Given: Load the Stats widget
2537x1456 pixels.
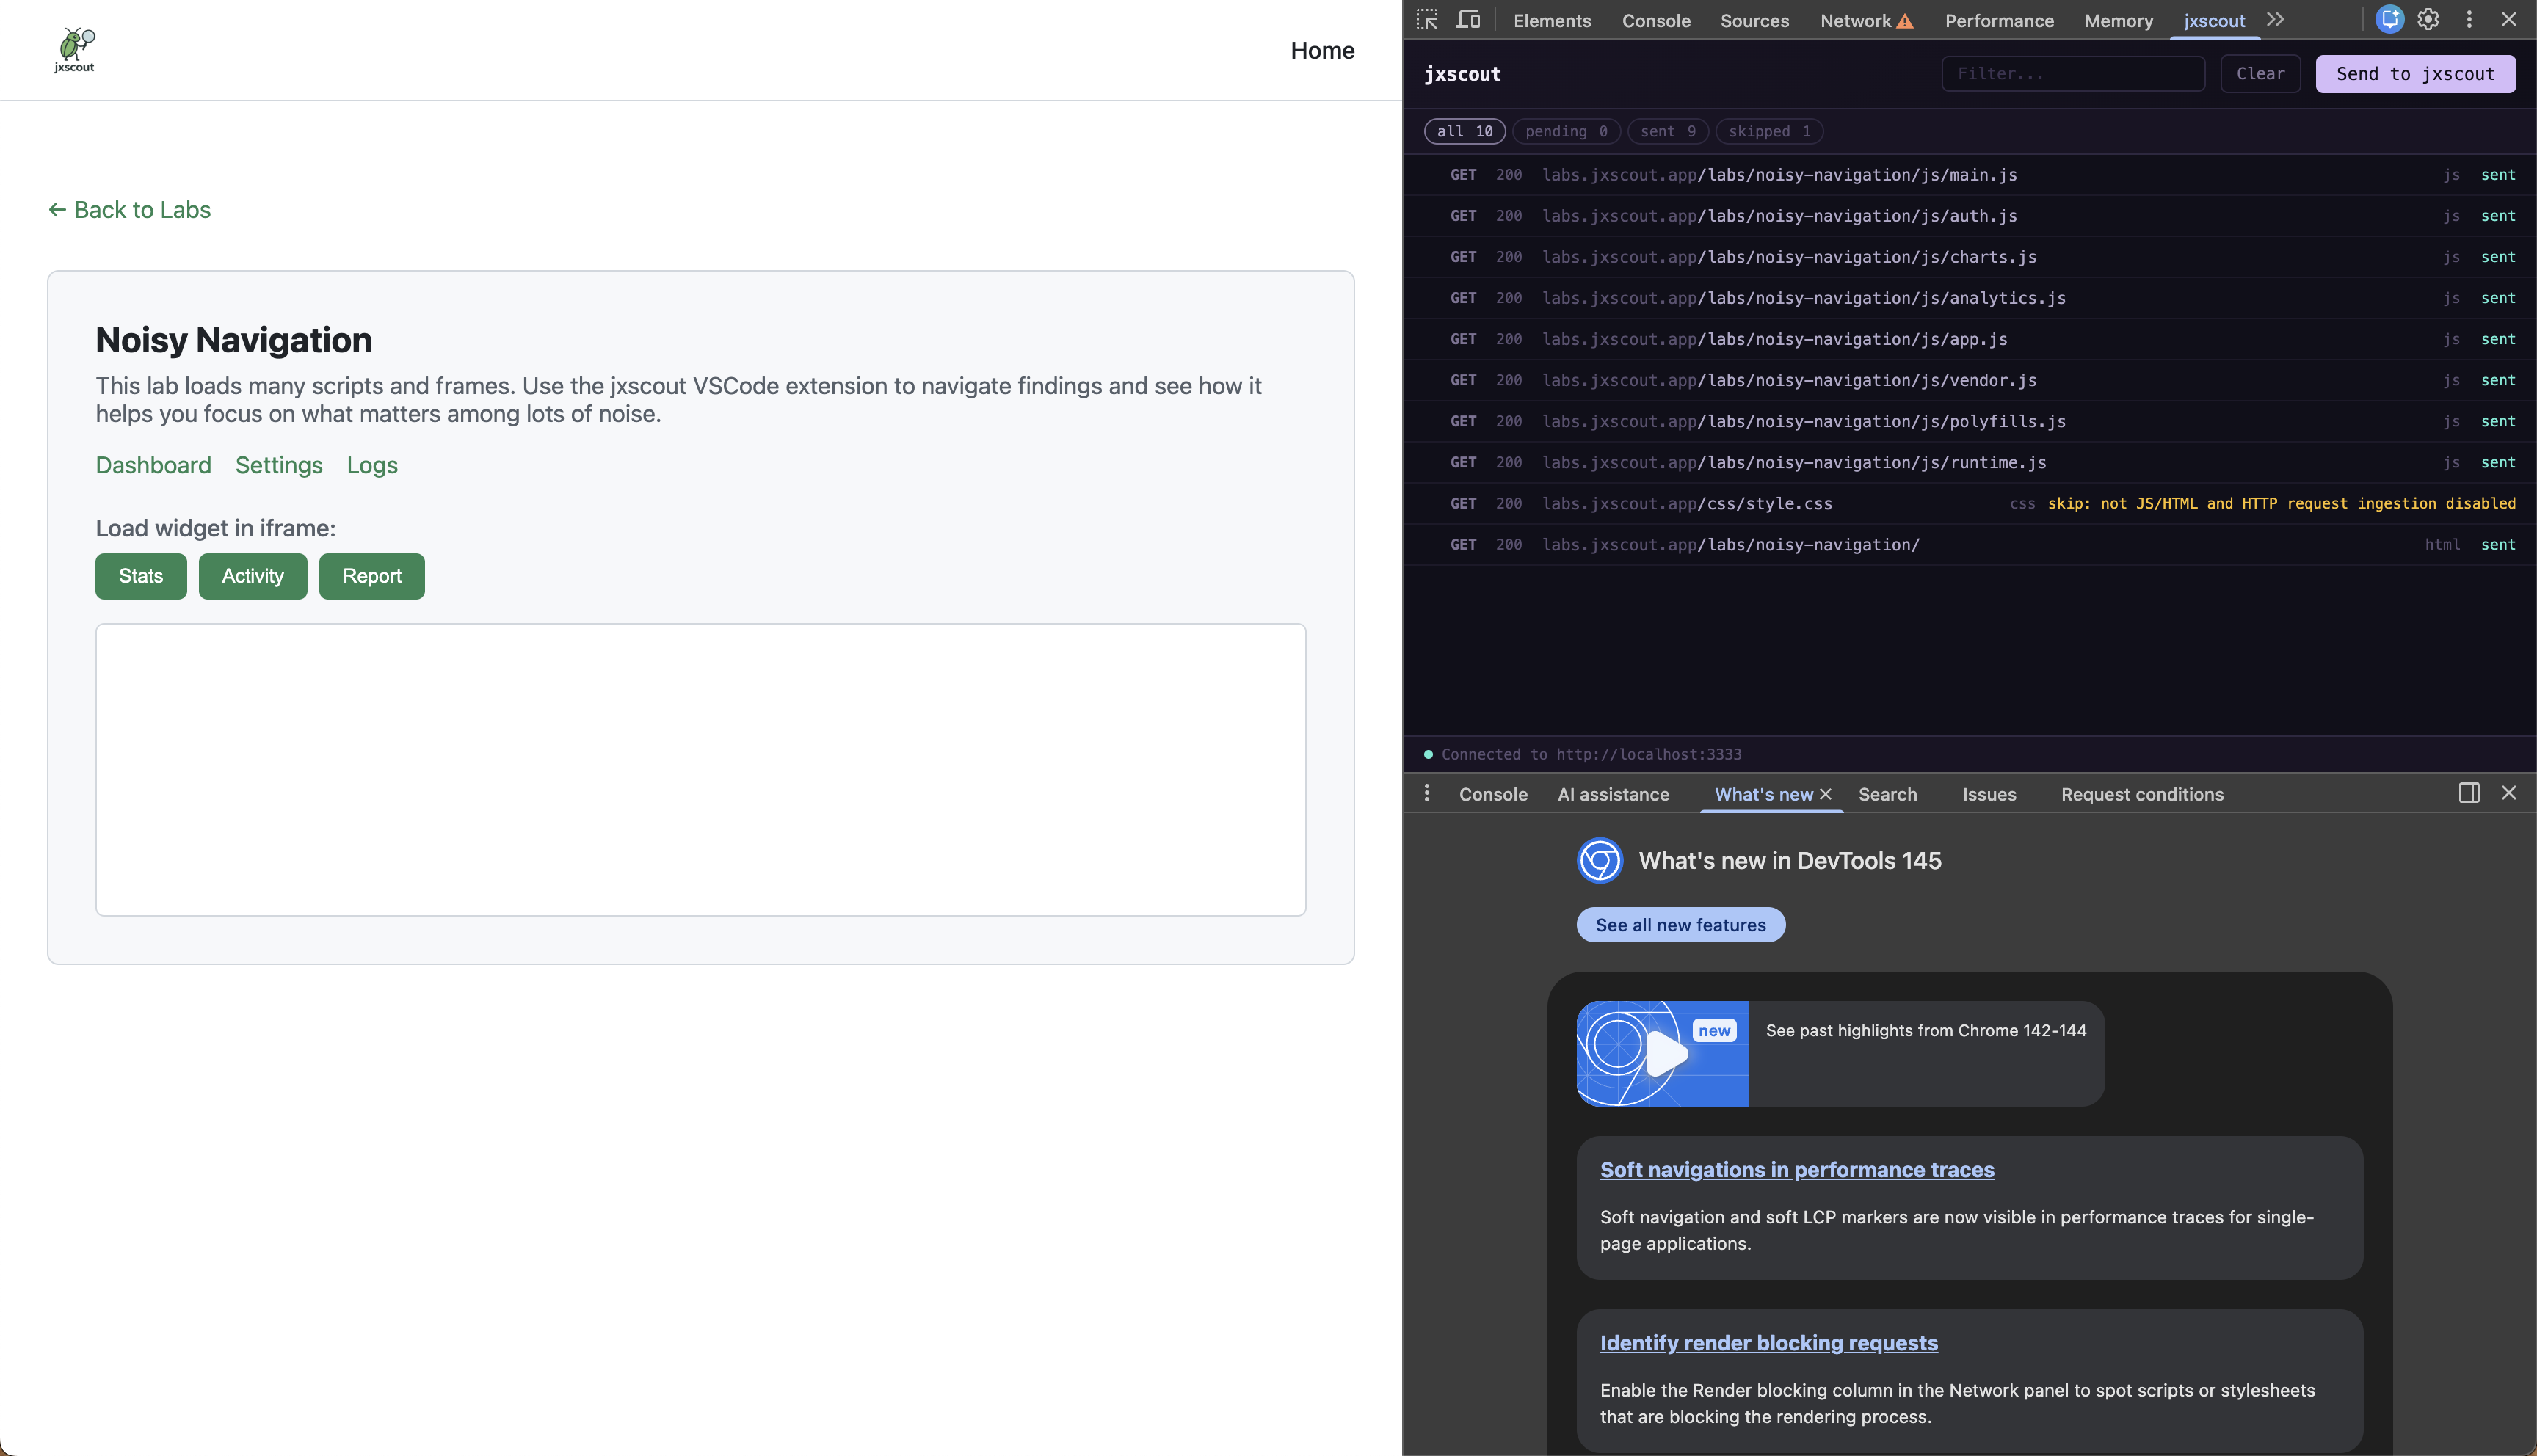Looking at the screenshot, I should (141, 576).
